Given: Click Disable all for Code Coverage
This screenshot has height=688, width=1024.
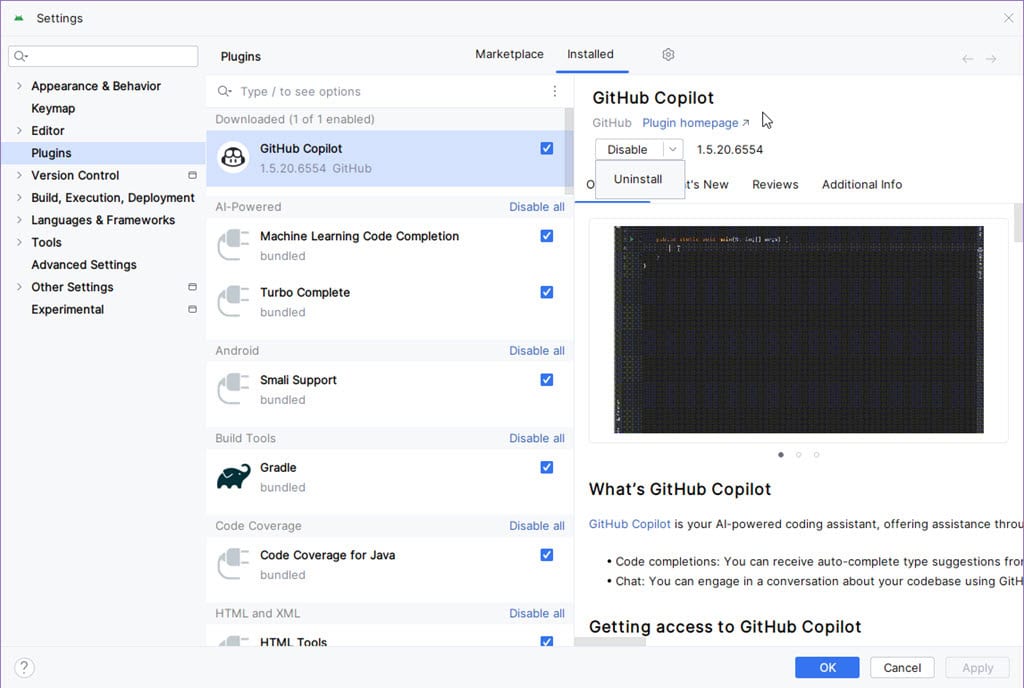Looking at the screenshot, I should pyautogui.click(x=537, y=525).
